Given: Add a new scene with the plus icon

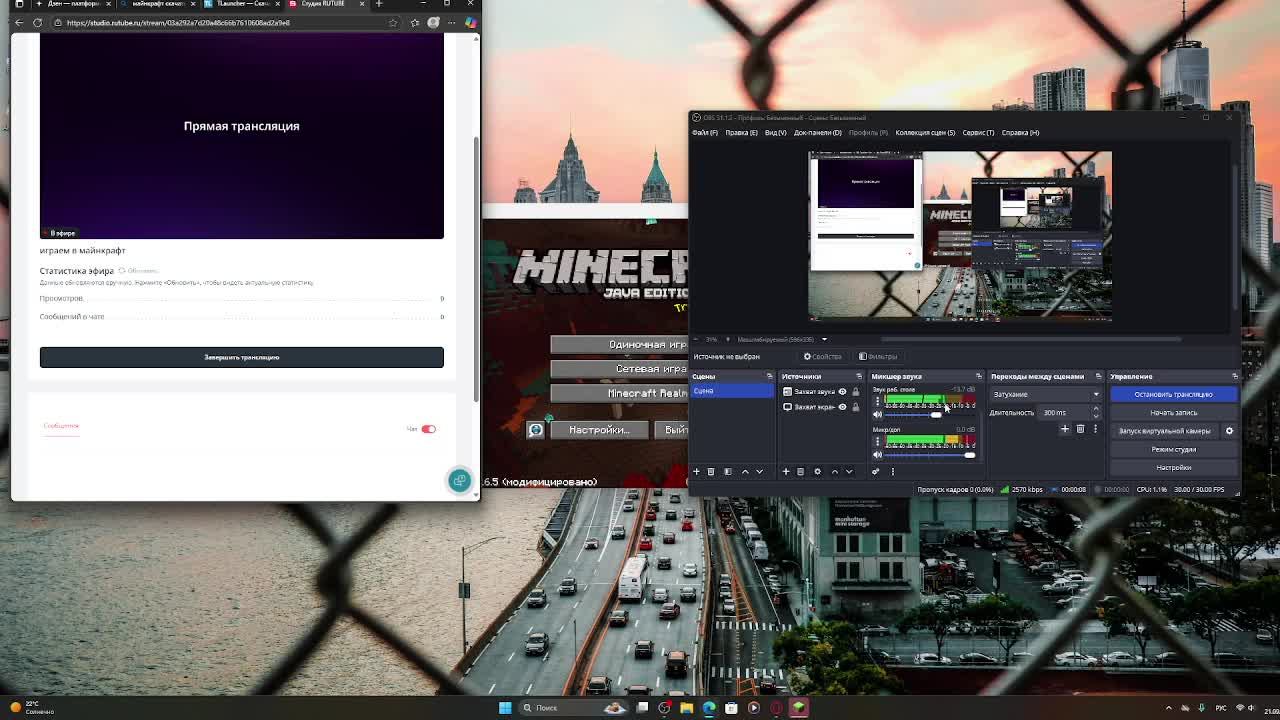Looking at the screenshot, I should [697, 472].
